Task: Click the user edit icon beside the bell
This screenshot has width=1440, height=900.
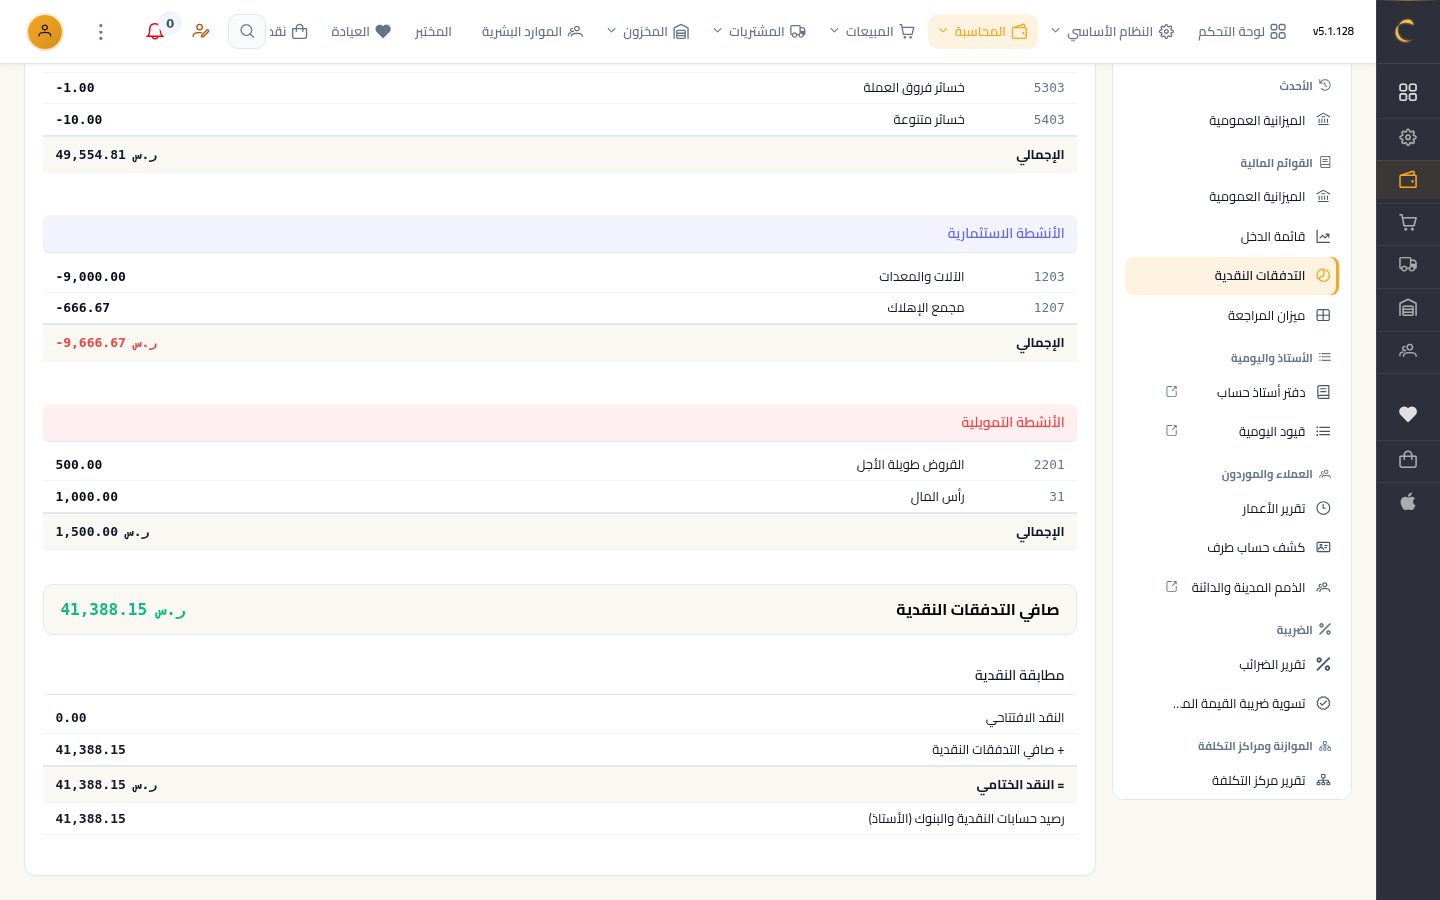Action: pyautogui.click(x=201, y=32)
